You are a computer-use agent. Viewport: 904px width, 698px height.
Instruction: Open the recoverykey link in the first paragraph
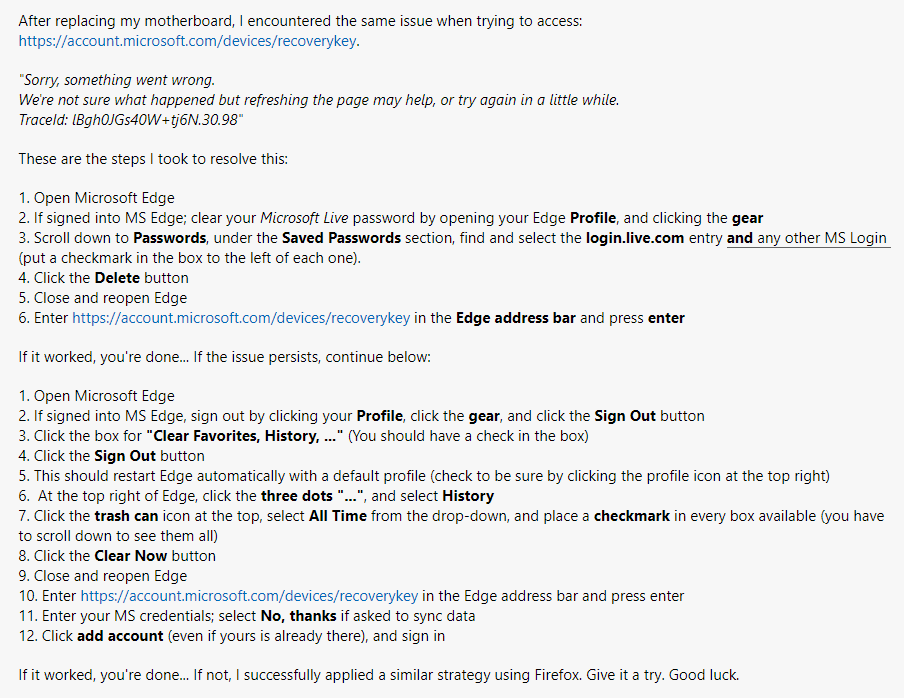(x=187, y=41)
